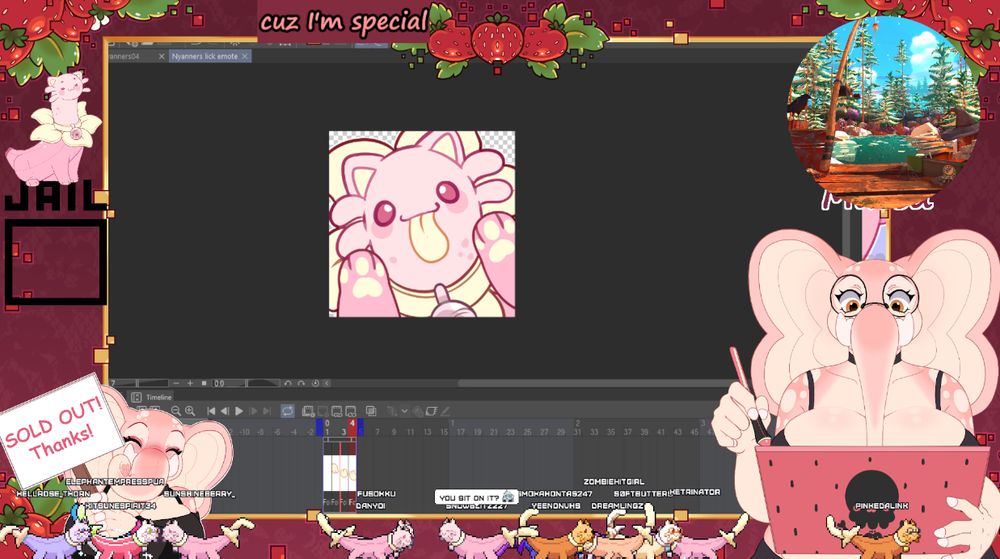Viewport: 1000px width, 559px height.
Task: Click the emote artwork on the canvas
Action: click(422, 224)
